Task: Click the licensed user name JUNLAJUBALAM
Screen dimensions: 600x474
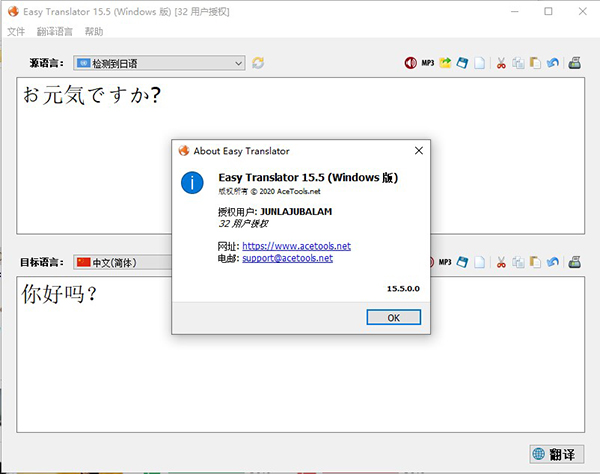Action: click(296, 212)
